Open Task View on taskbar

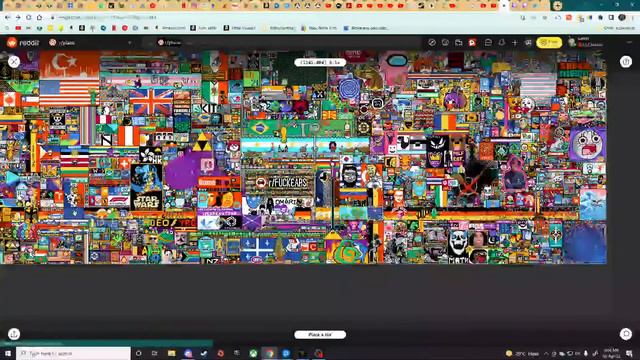(x=155, y=353)
